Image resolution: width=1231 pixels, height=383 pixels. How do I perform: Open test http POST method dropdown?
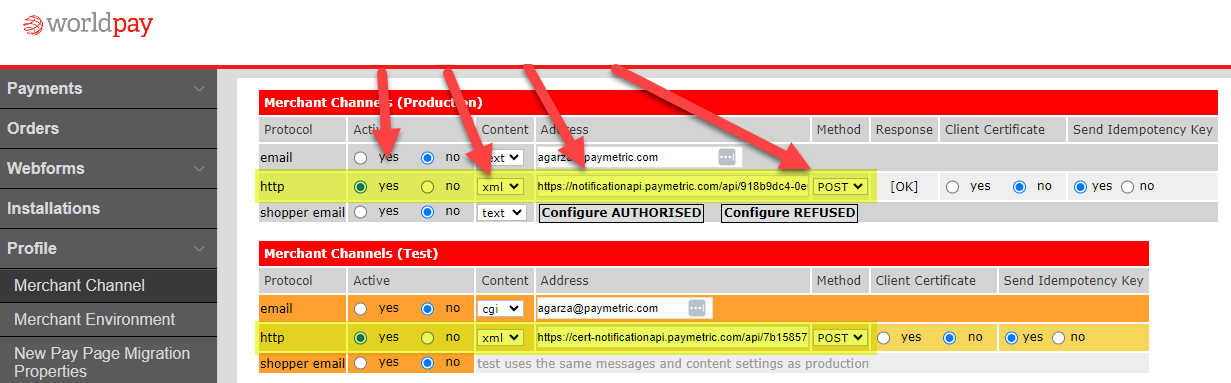tap(839, 338)
